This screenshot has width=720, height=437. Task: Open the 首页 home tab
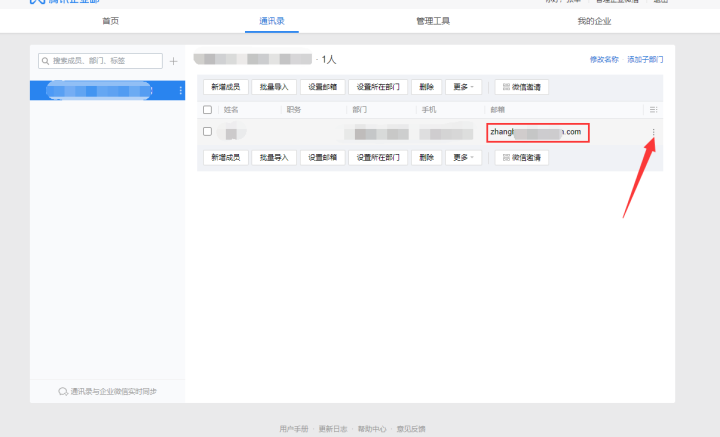click(x=110, y=21)
